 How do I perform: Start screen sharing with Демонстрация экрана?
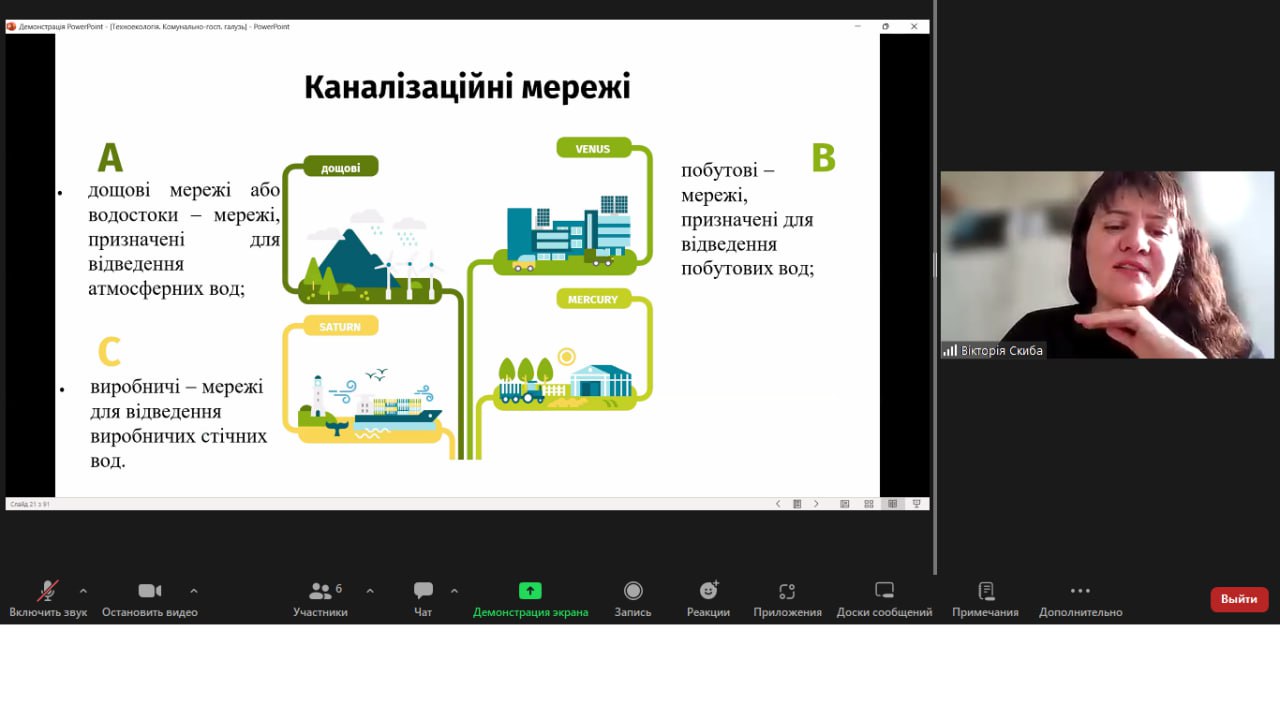[530, 599]
